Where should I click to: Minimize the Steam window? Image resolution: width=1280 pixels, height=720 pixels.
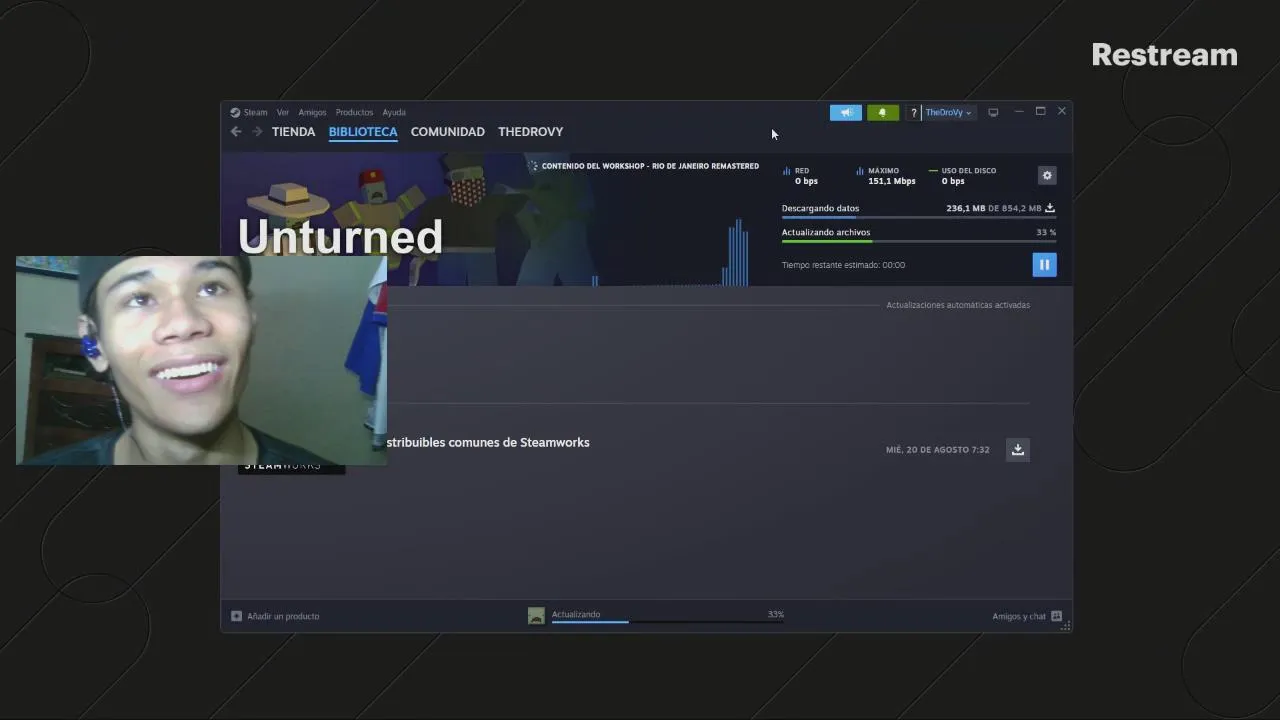click(1019, 111)
